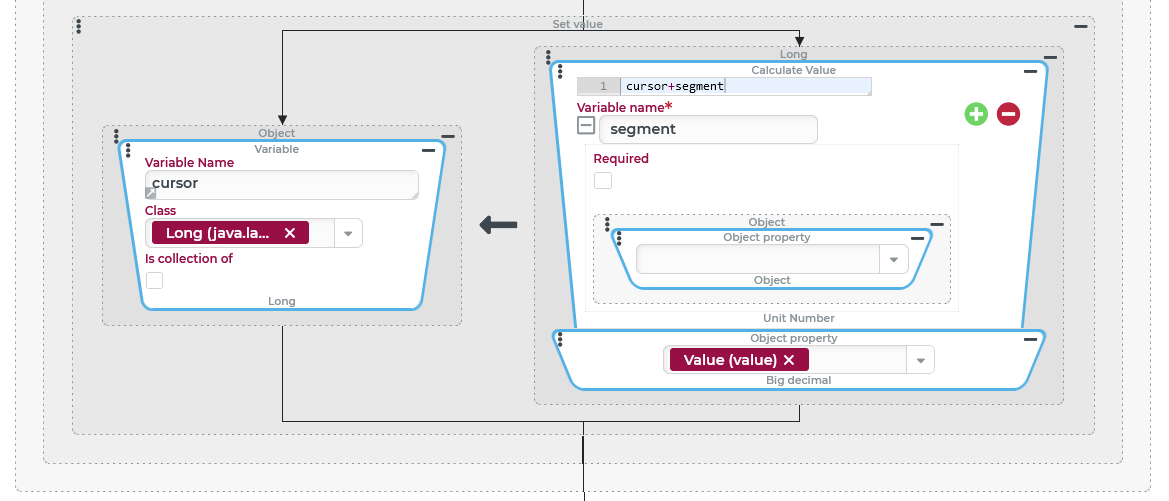Screen dimensions: 1169x501
Task: Click the Long label below Is collection of
Action: (282, 301)
